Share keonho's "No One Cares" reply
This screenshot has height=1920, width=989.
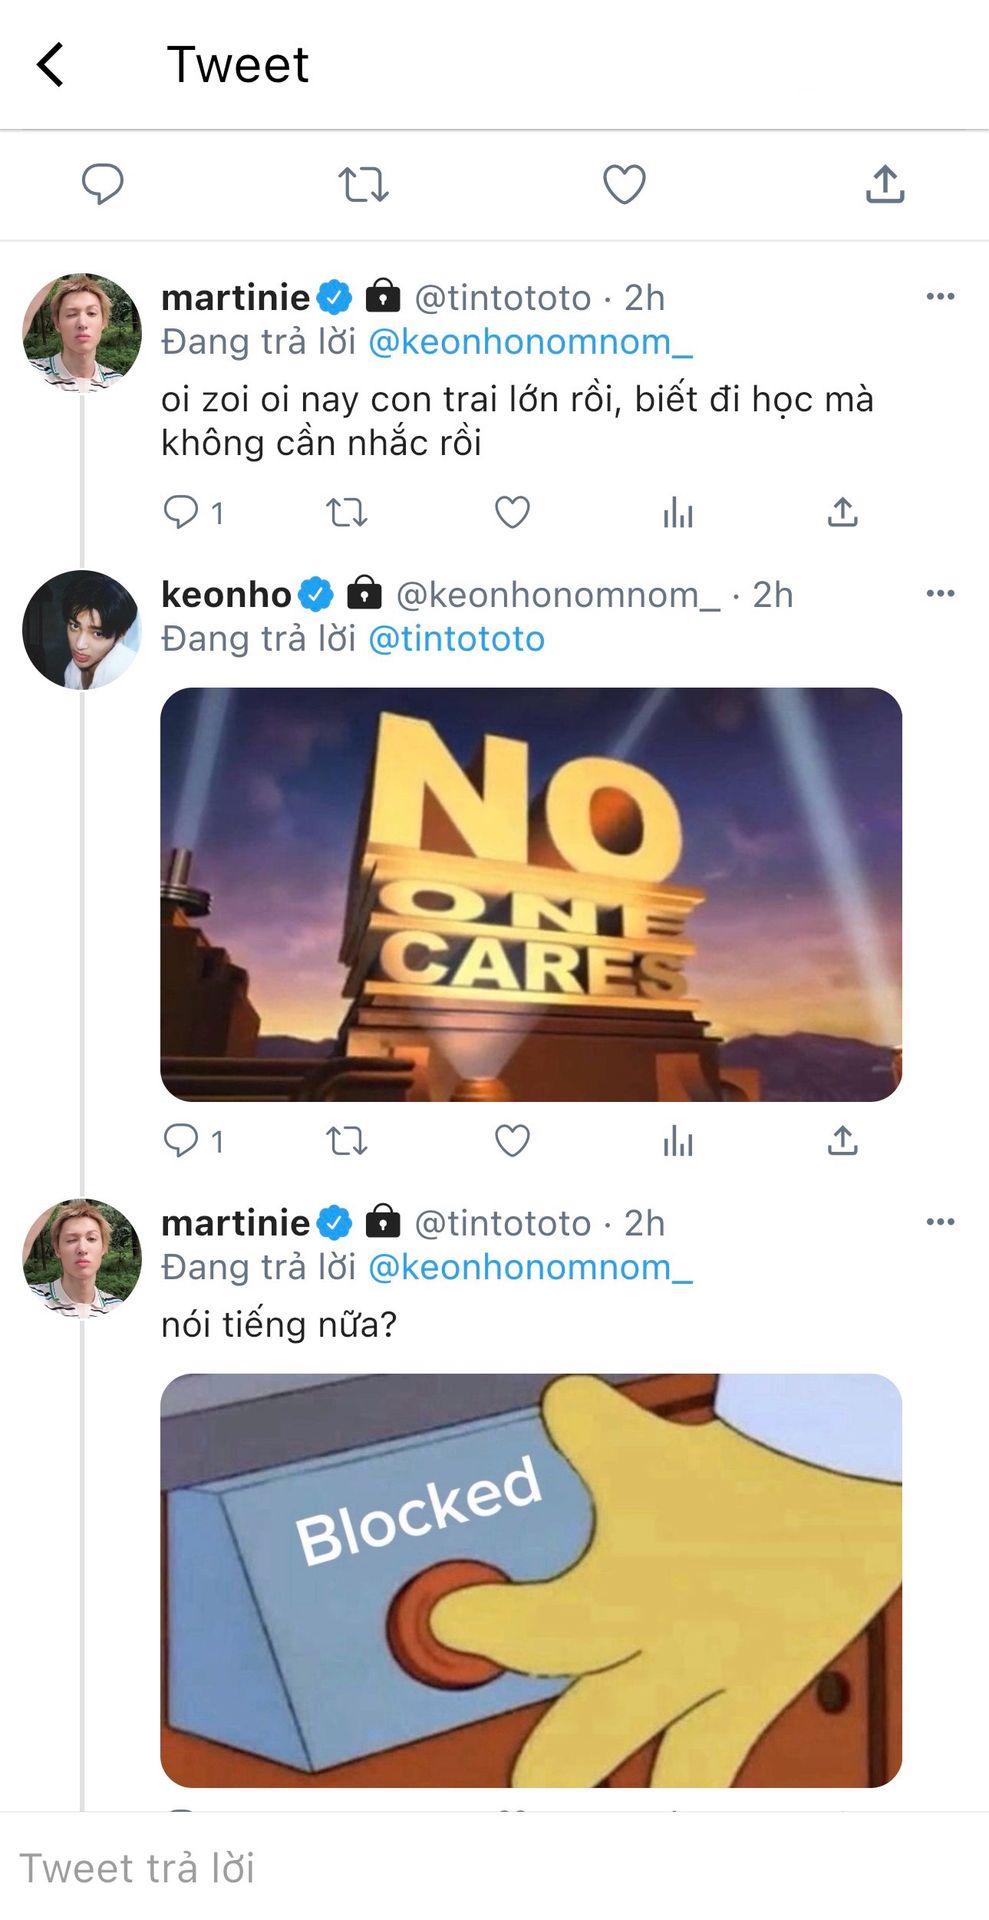[843, 1140]
